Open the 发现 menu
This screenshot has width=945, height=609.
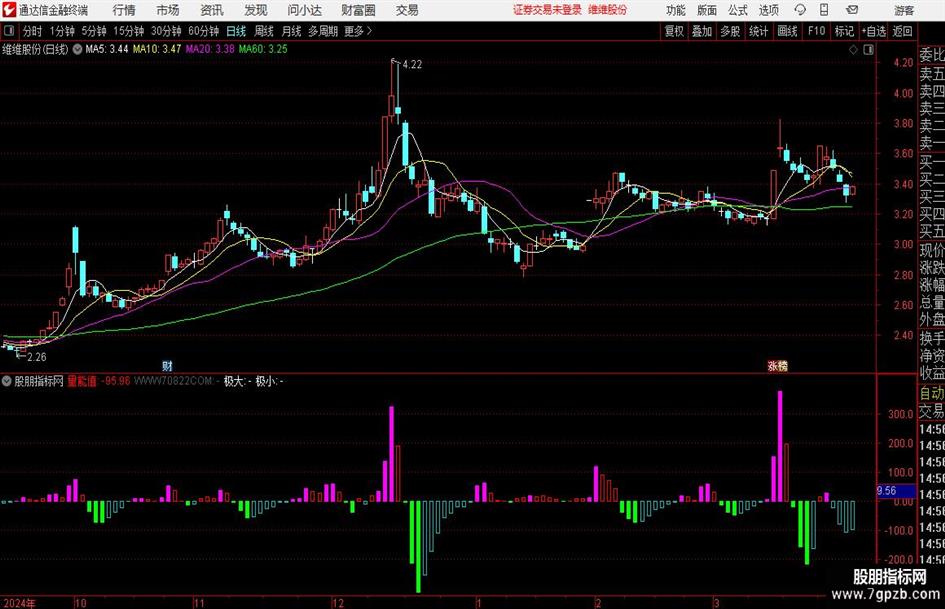(256, 10)
